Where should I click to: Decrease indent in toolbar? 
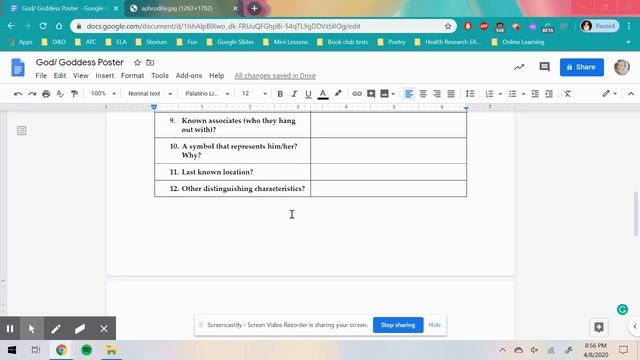click(x=535, y=93)
